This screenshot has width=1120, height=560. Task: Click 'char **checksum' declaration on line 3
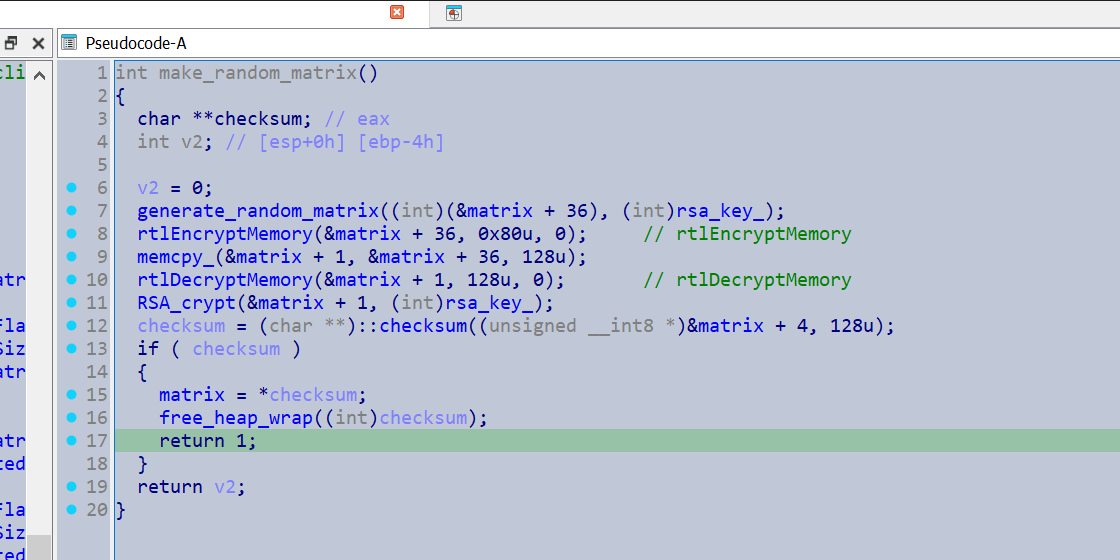(x=224, y=119)
